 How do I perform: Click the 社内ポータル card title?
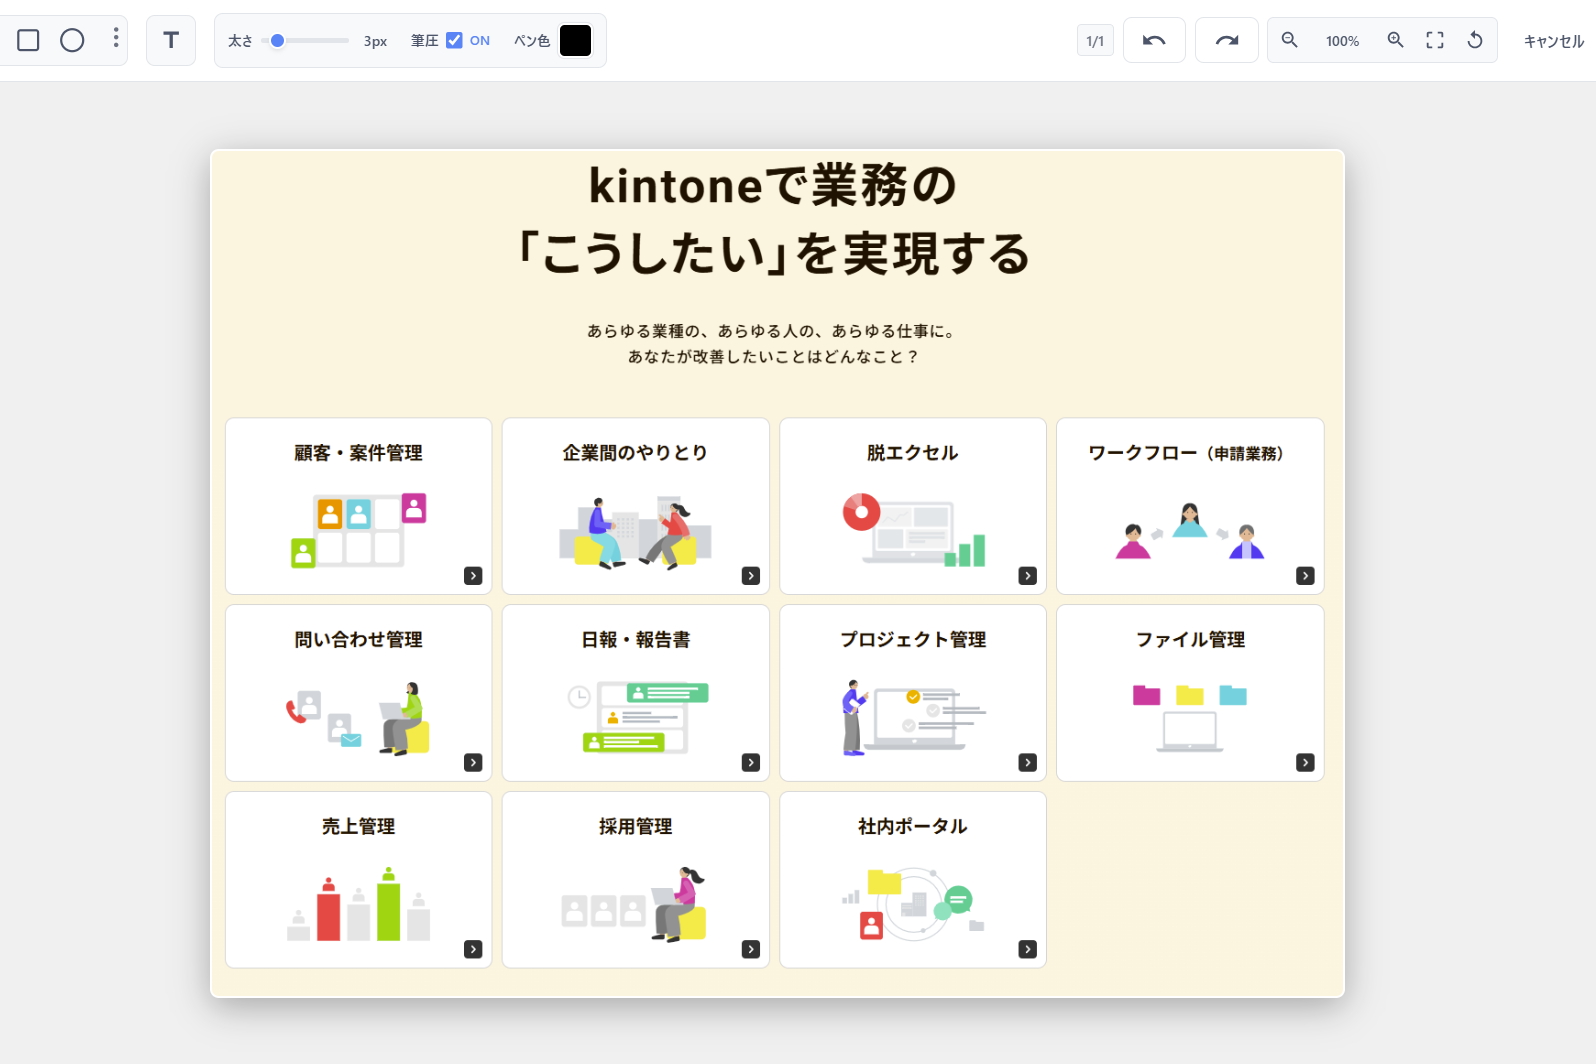913,827
